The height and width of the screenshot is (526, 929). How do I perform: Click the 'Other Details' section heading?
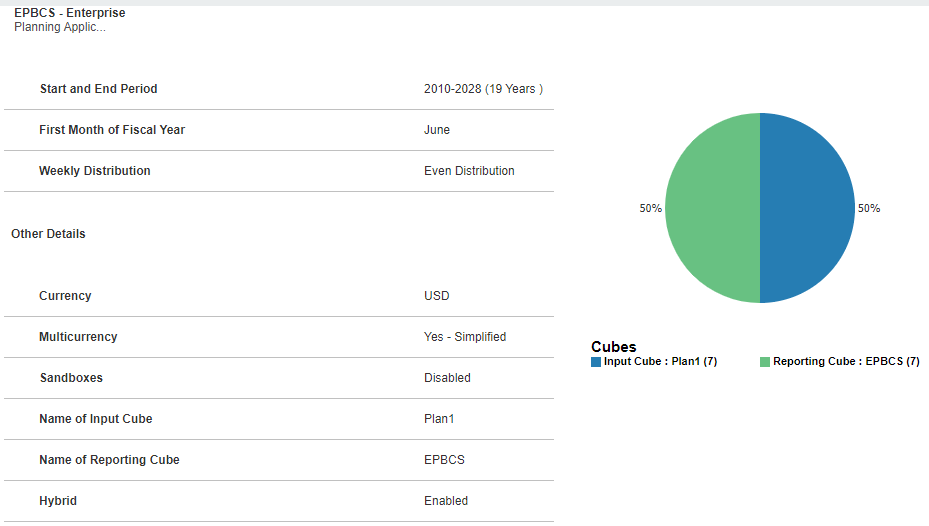coord(48,234)
